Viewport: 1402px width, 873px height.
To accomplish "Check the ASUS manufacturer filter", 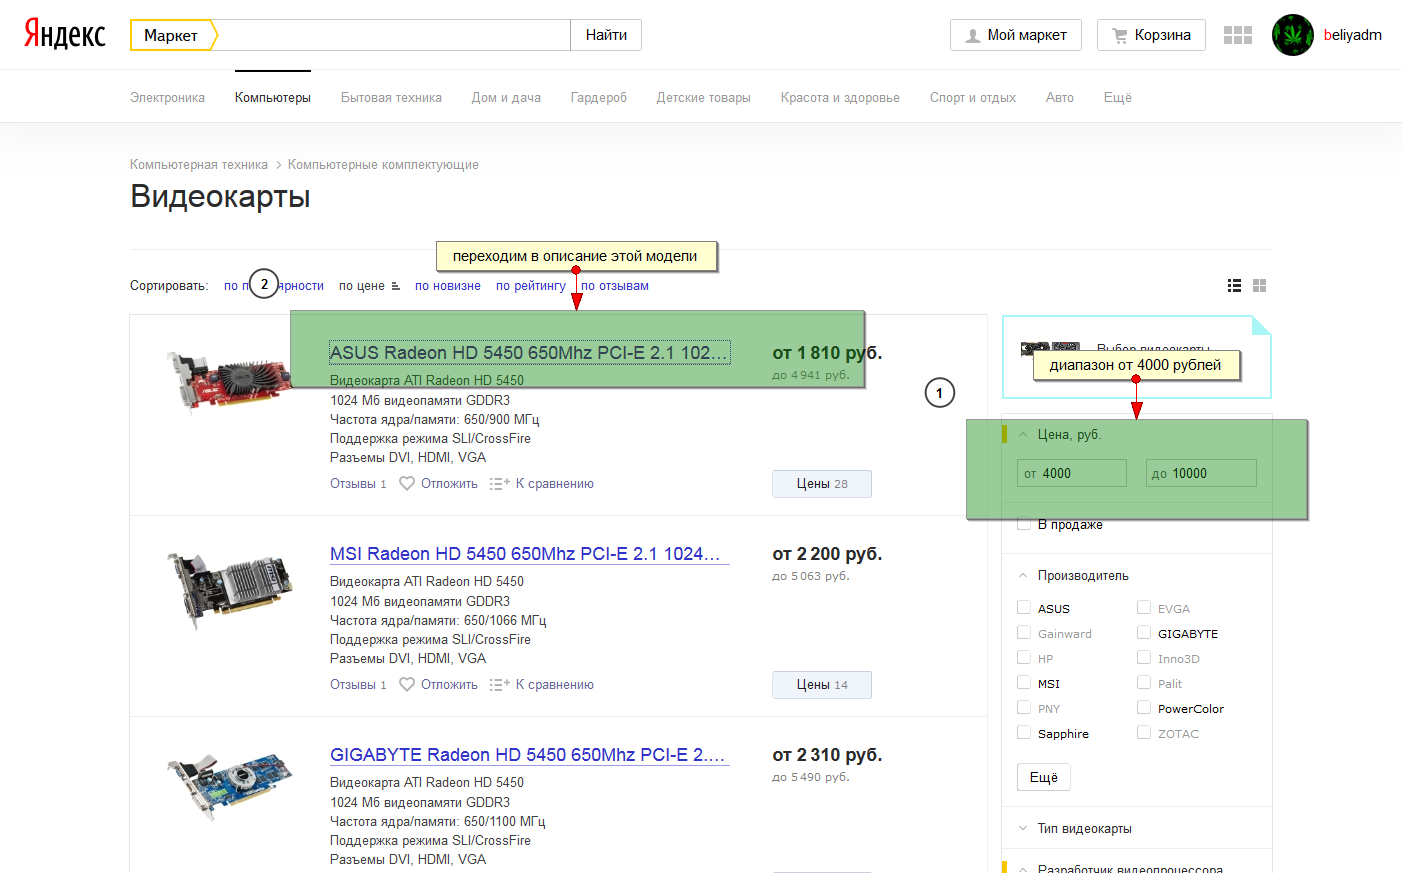I will point(1024,607).
